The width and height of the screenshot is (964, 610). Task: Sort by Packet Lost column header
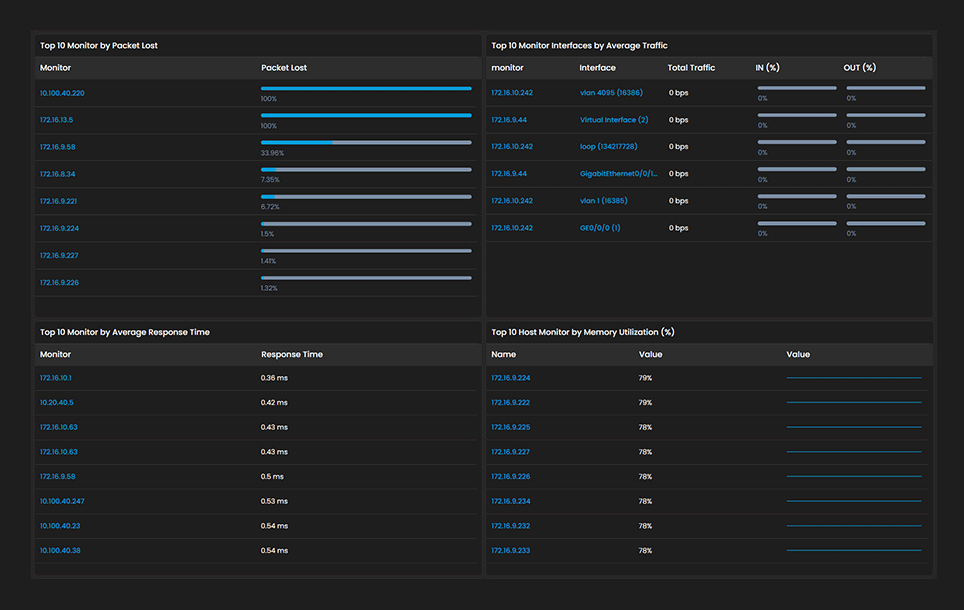tap(284, 68)
